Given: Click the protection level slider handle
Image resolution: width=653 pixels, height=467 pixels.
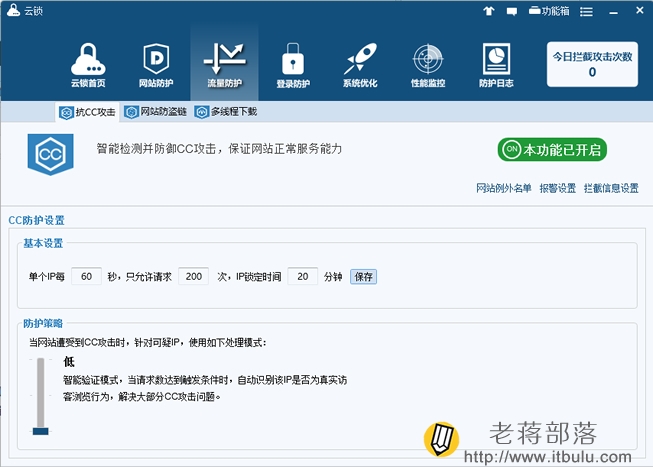Looking at the screenshot, I should [40, 431].
